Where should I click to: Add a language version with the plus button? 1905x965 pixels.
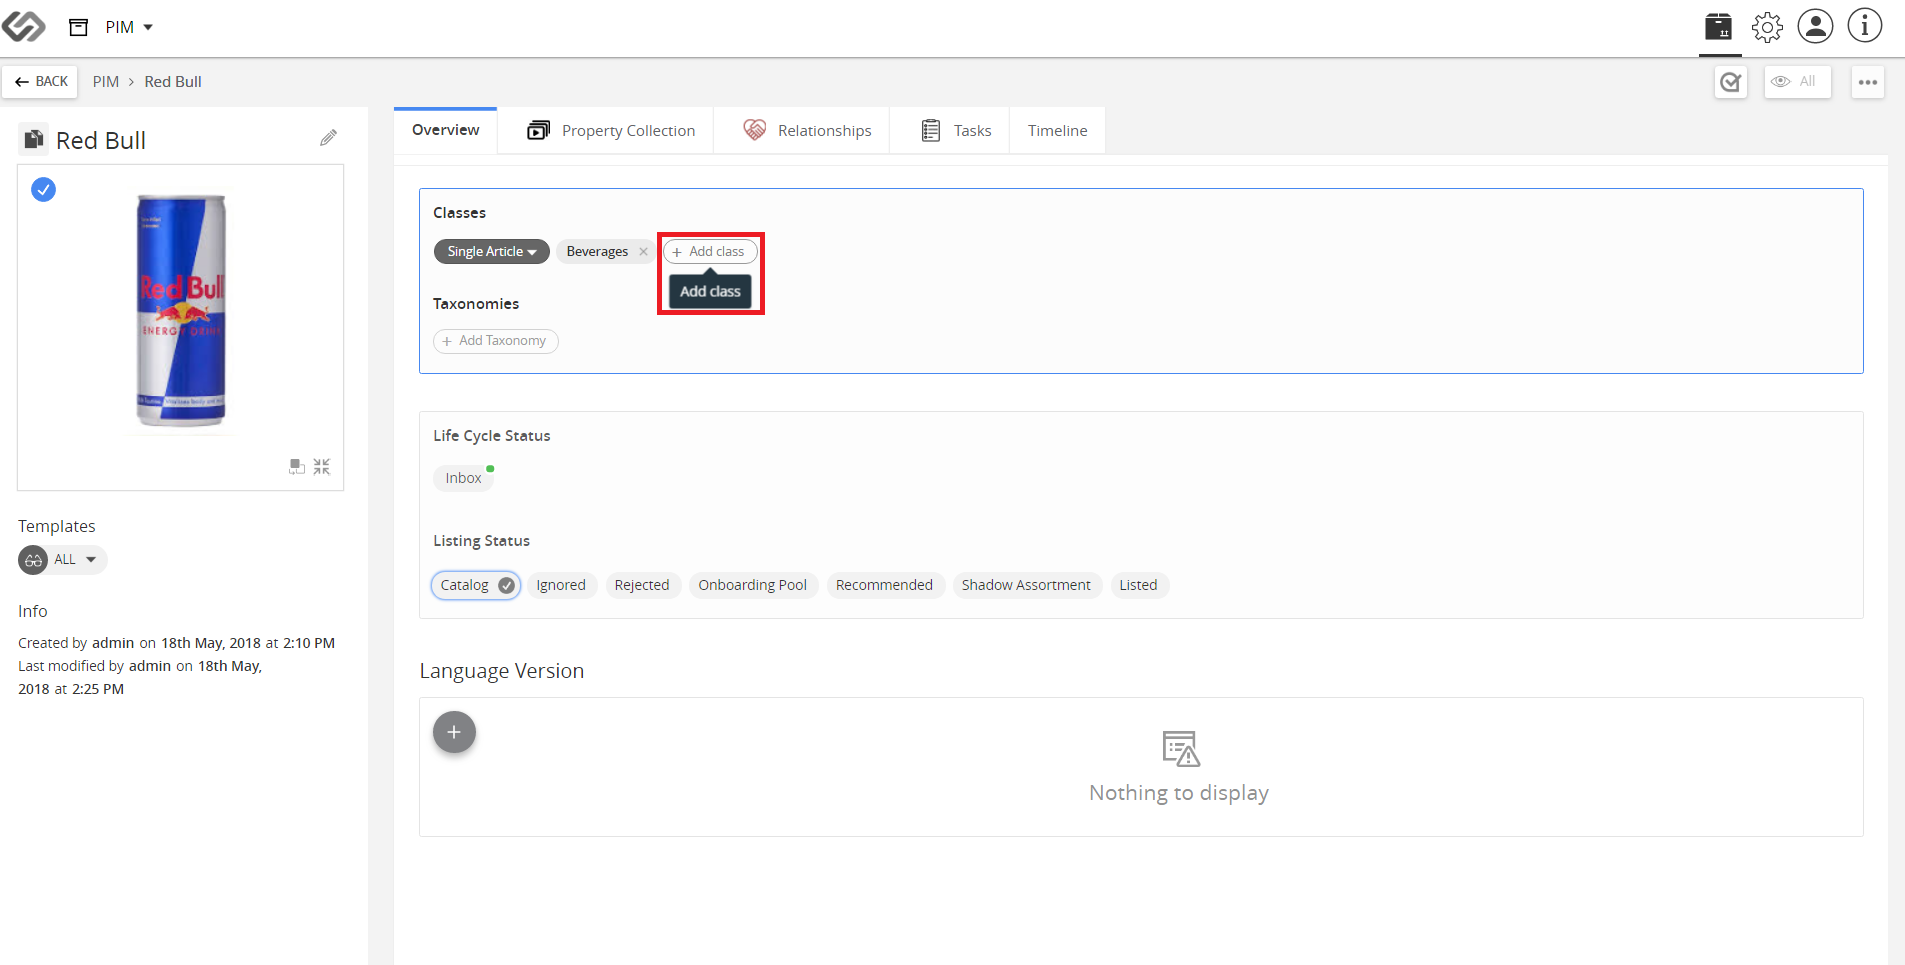[x=454, y=732]
